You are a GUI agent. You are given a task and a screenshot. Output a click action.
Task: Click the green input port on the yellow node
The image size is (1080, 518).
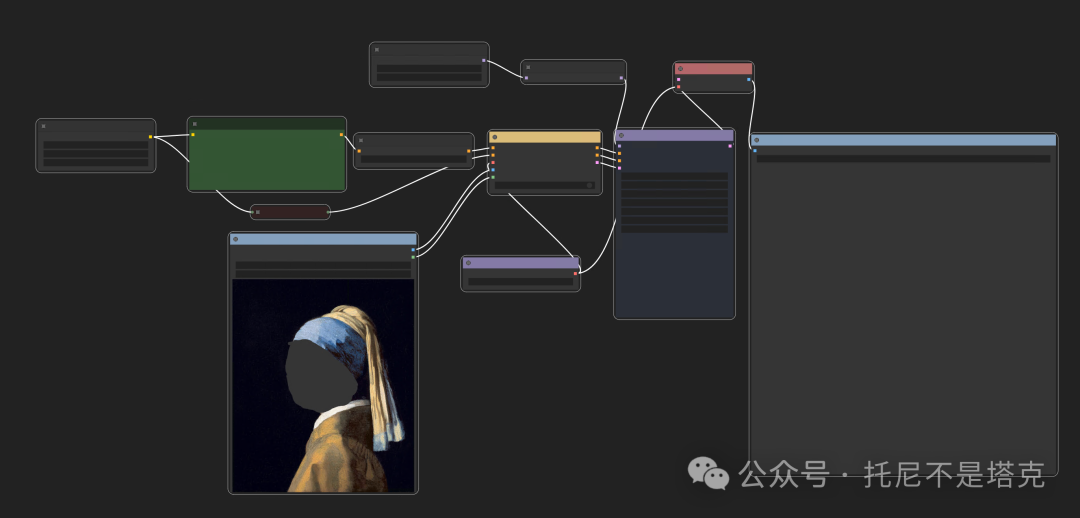tap(493, 177)
